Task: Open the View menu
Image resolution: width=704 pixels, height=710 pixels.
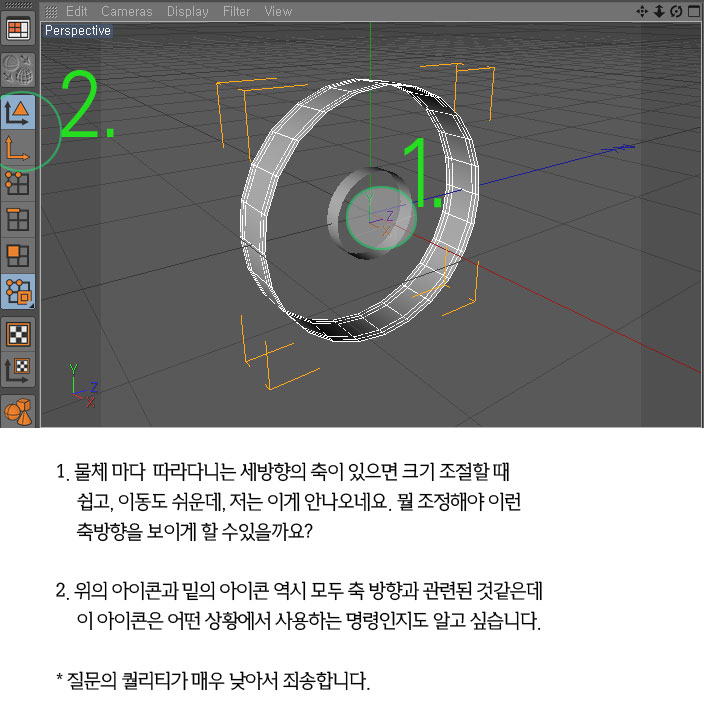Action: 278,11
